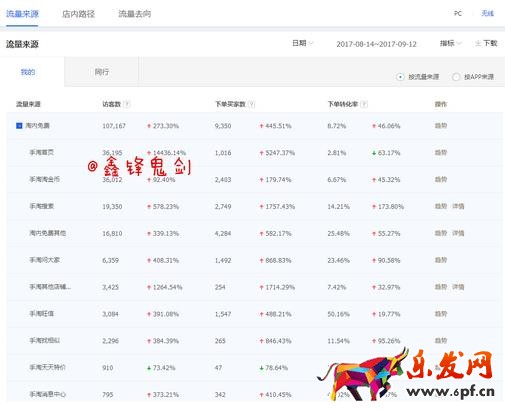Select the 我的 sub-tab
Screen dimensions: 505x412
point(28,72)
